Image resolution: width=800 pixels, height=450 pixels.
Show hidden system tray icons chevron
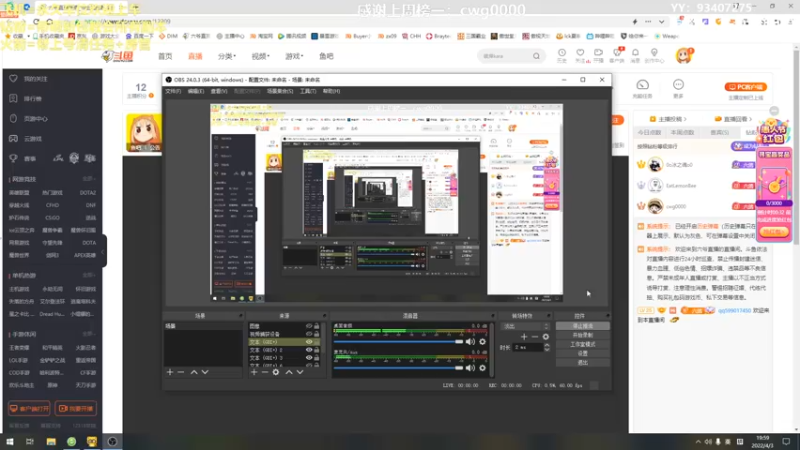[x=698, y=442]
